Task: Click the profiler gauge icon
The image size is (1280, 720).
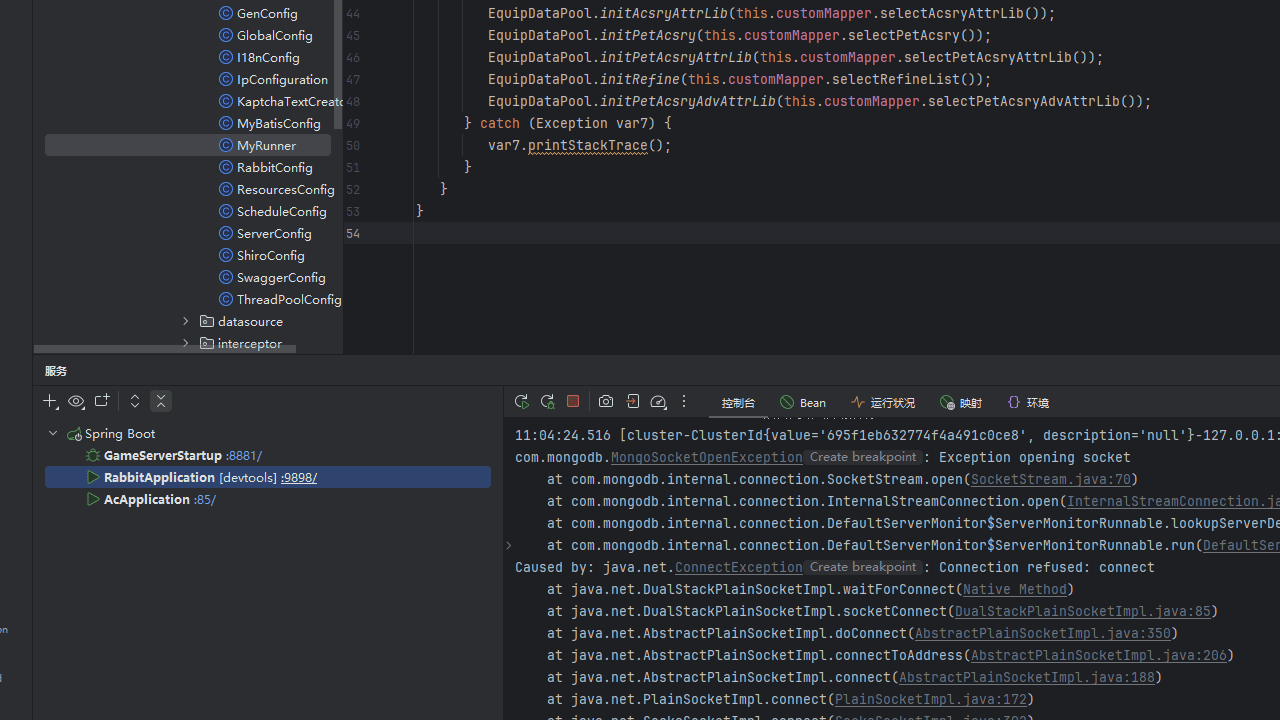Action: pyautogui.click(x=658, y=401)
